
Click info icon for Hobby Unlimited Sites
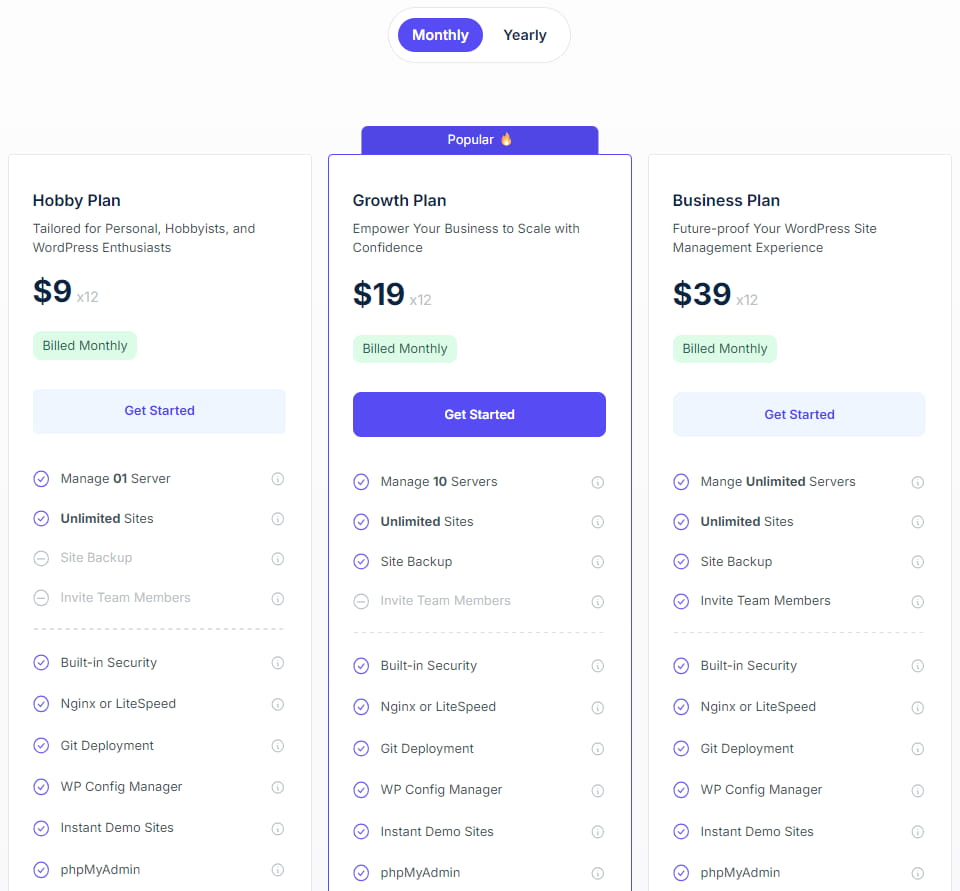click(x=278, y=519)
